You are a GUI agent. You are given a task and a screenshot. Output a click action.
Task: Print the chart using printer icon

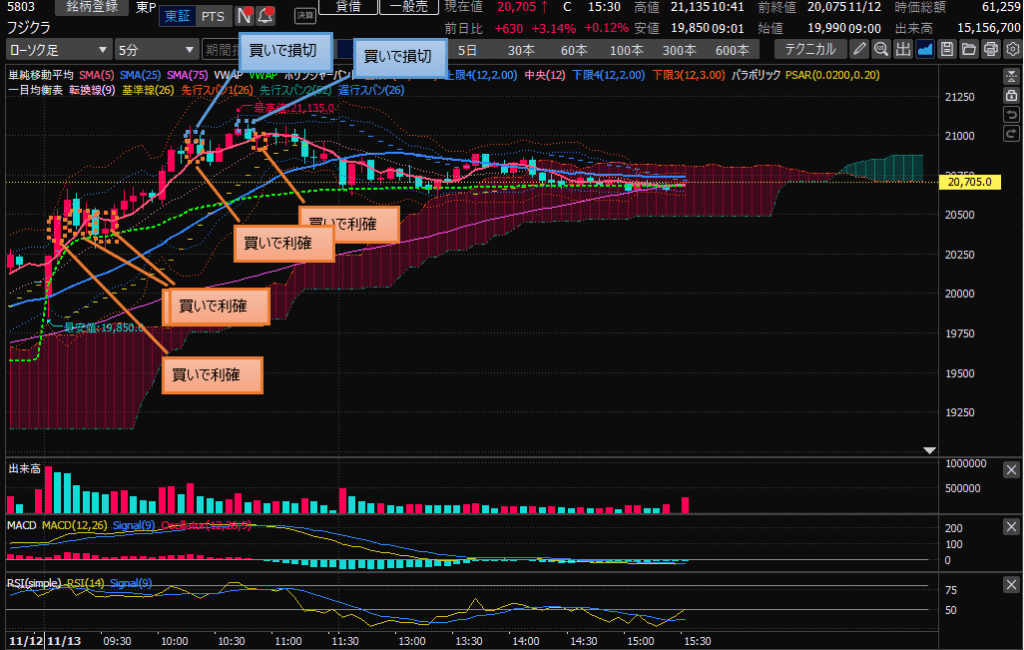(x=990, y=49)
